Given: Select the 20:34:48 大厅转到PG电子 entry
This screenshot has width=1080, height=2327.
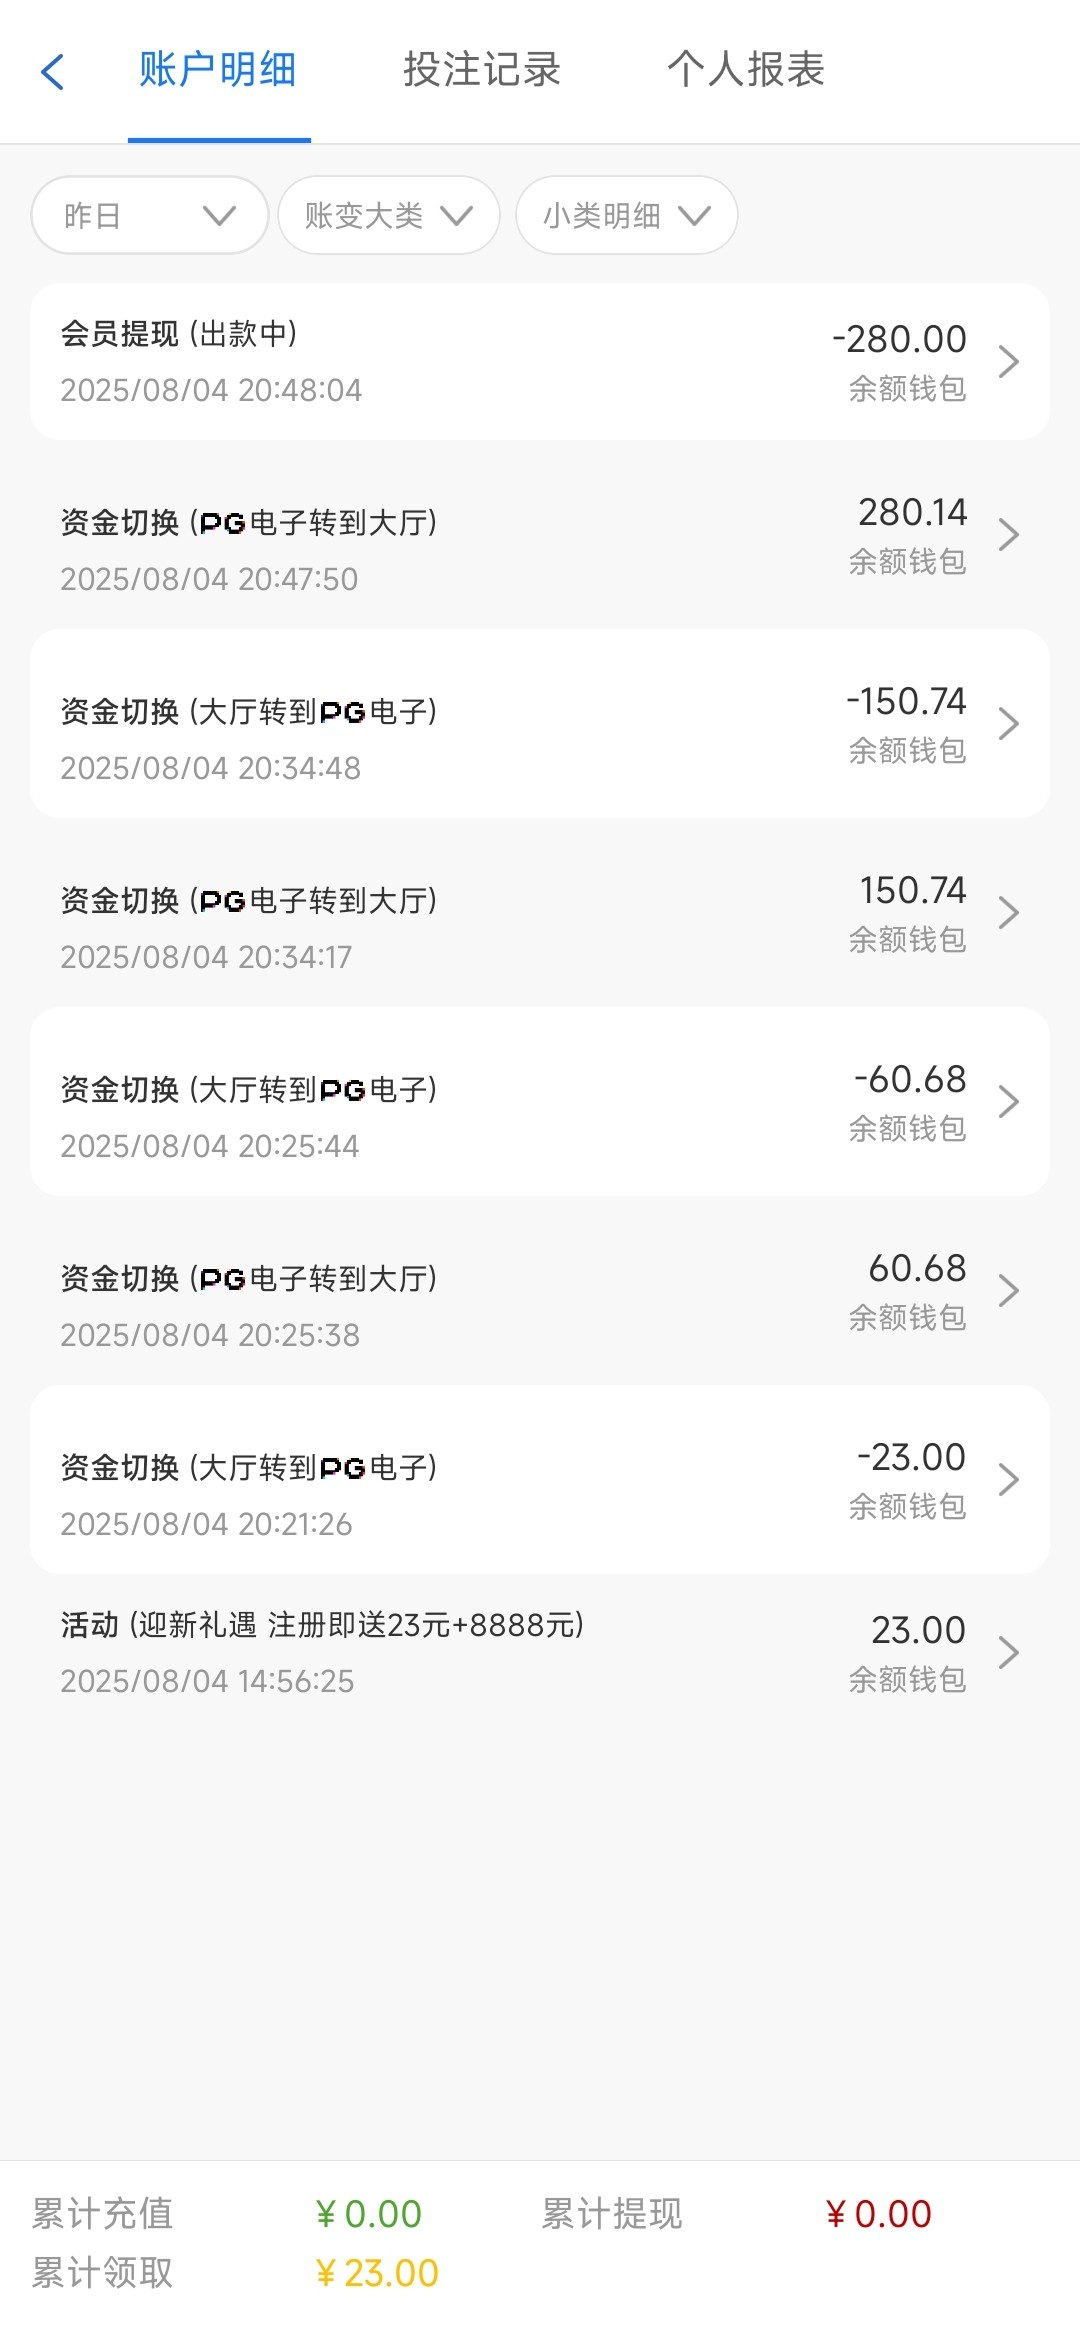Looking at the screenshot, I should click(400, 738).
